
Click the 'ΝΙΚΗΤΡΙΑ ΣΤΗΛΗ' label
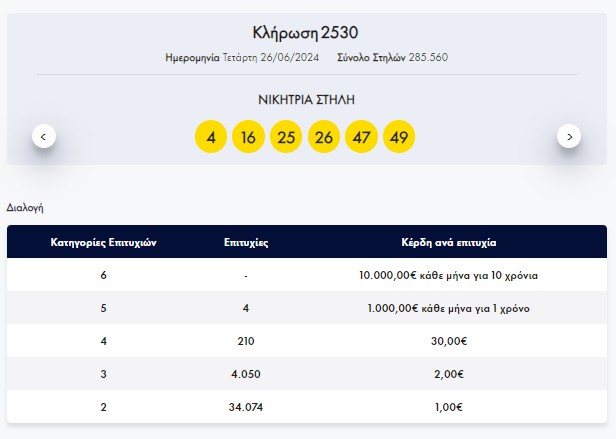pos(306,100)
